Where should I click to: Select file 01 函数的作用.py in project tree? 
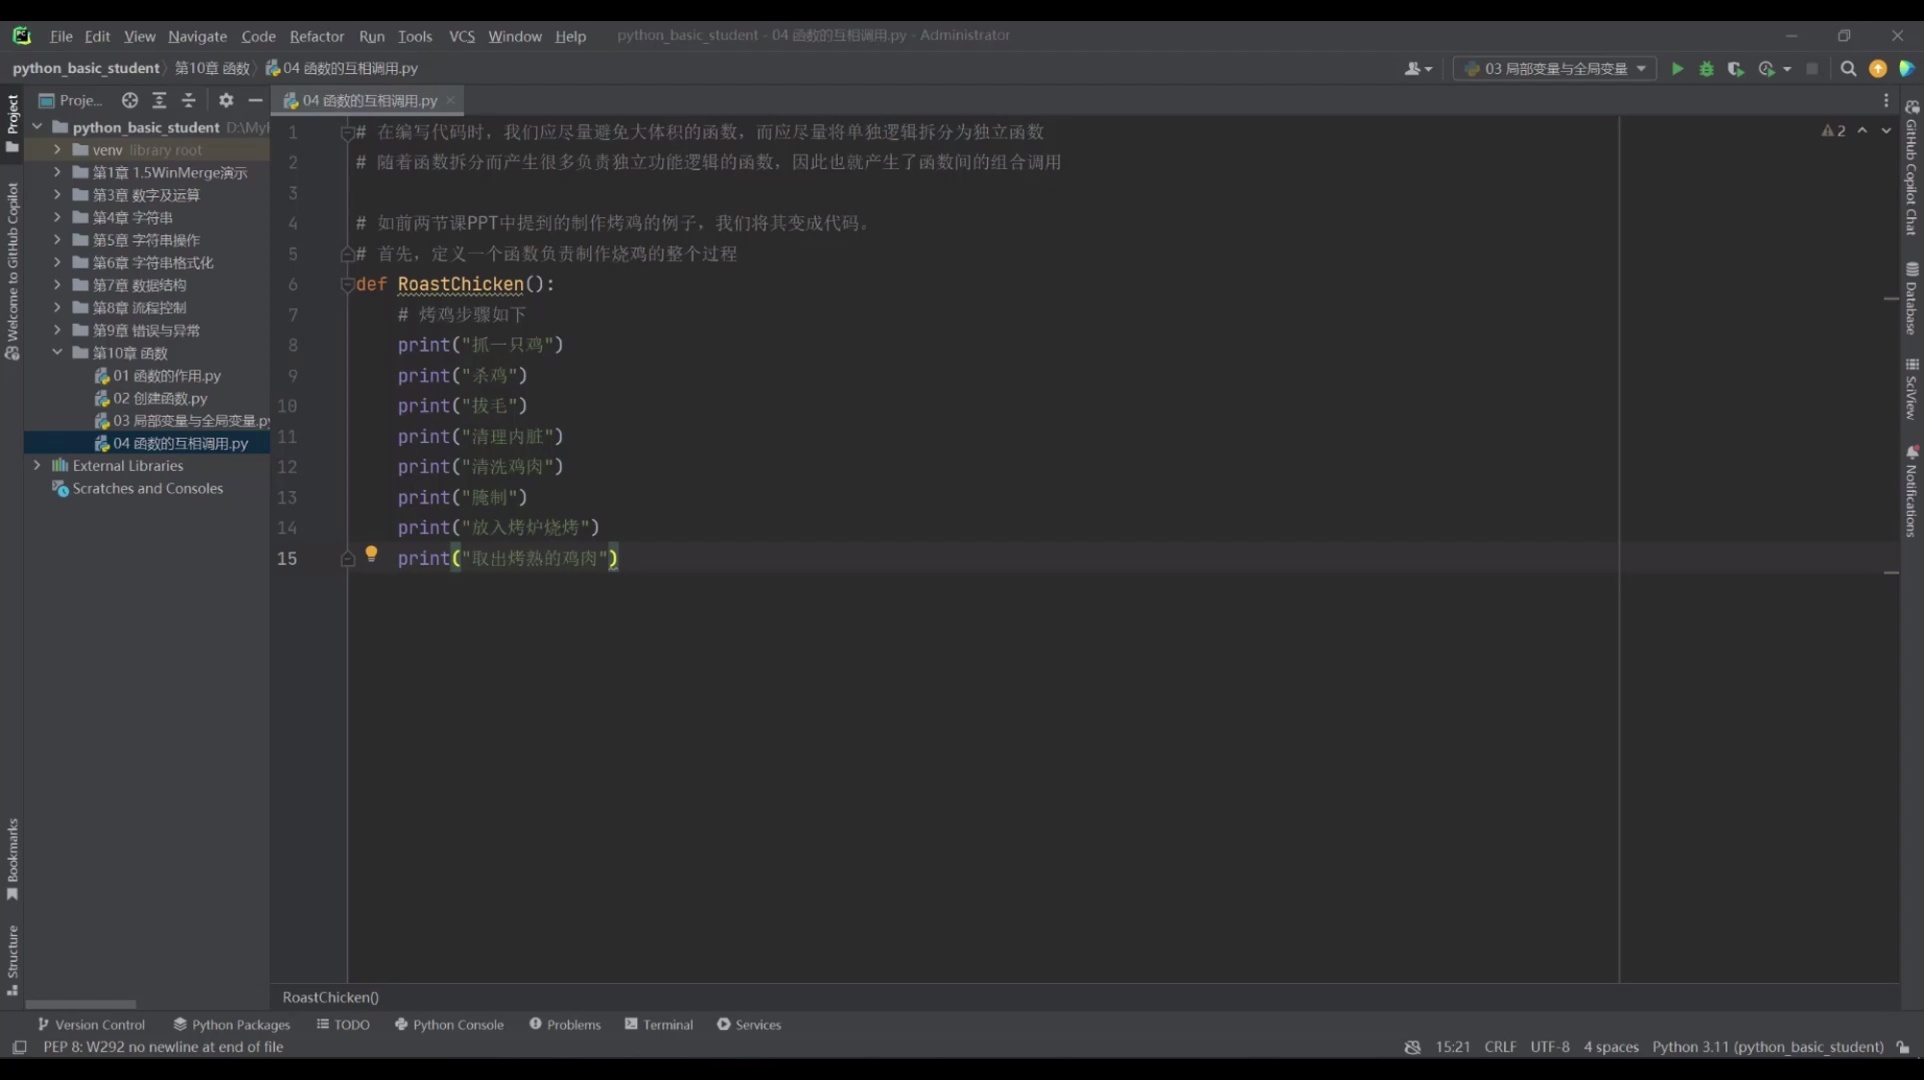tap(166, 375)
